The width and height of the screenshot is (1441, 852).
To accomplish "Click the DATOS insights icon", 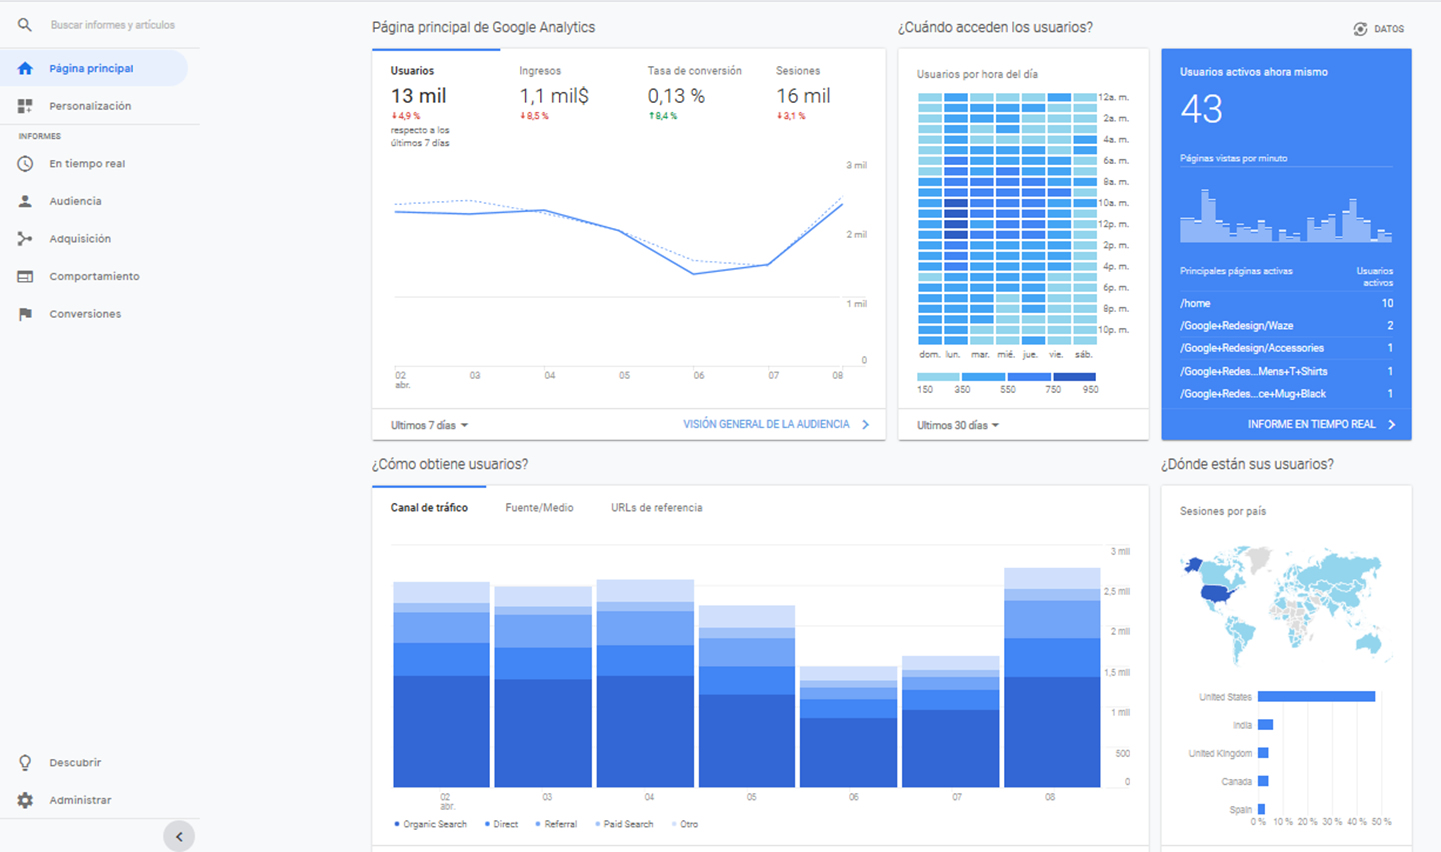I will pyautogui.click(x=1360, y=29).
